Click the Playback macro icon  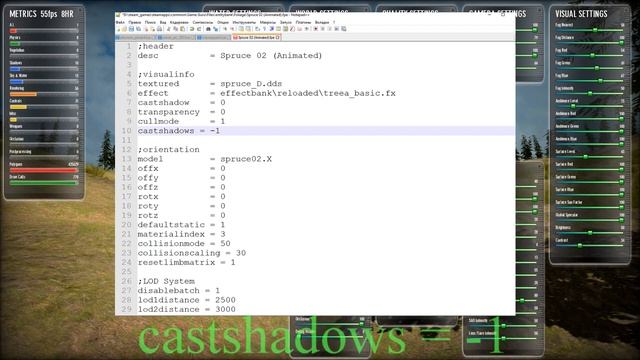329,29
